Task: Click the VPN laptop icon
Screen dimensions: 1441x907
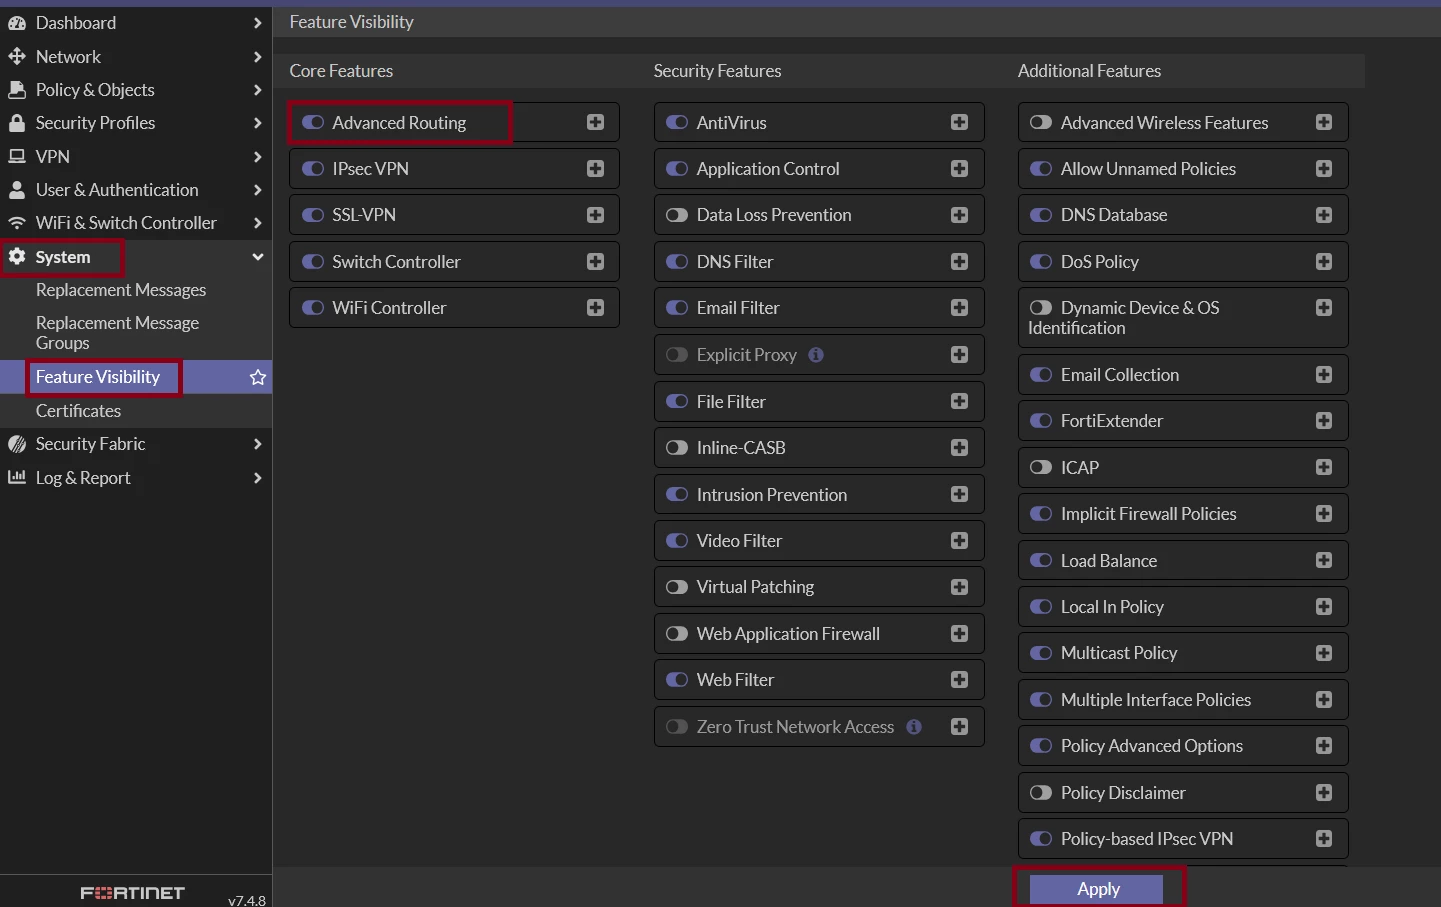Action: pos(17,157)
